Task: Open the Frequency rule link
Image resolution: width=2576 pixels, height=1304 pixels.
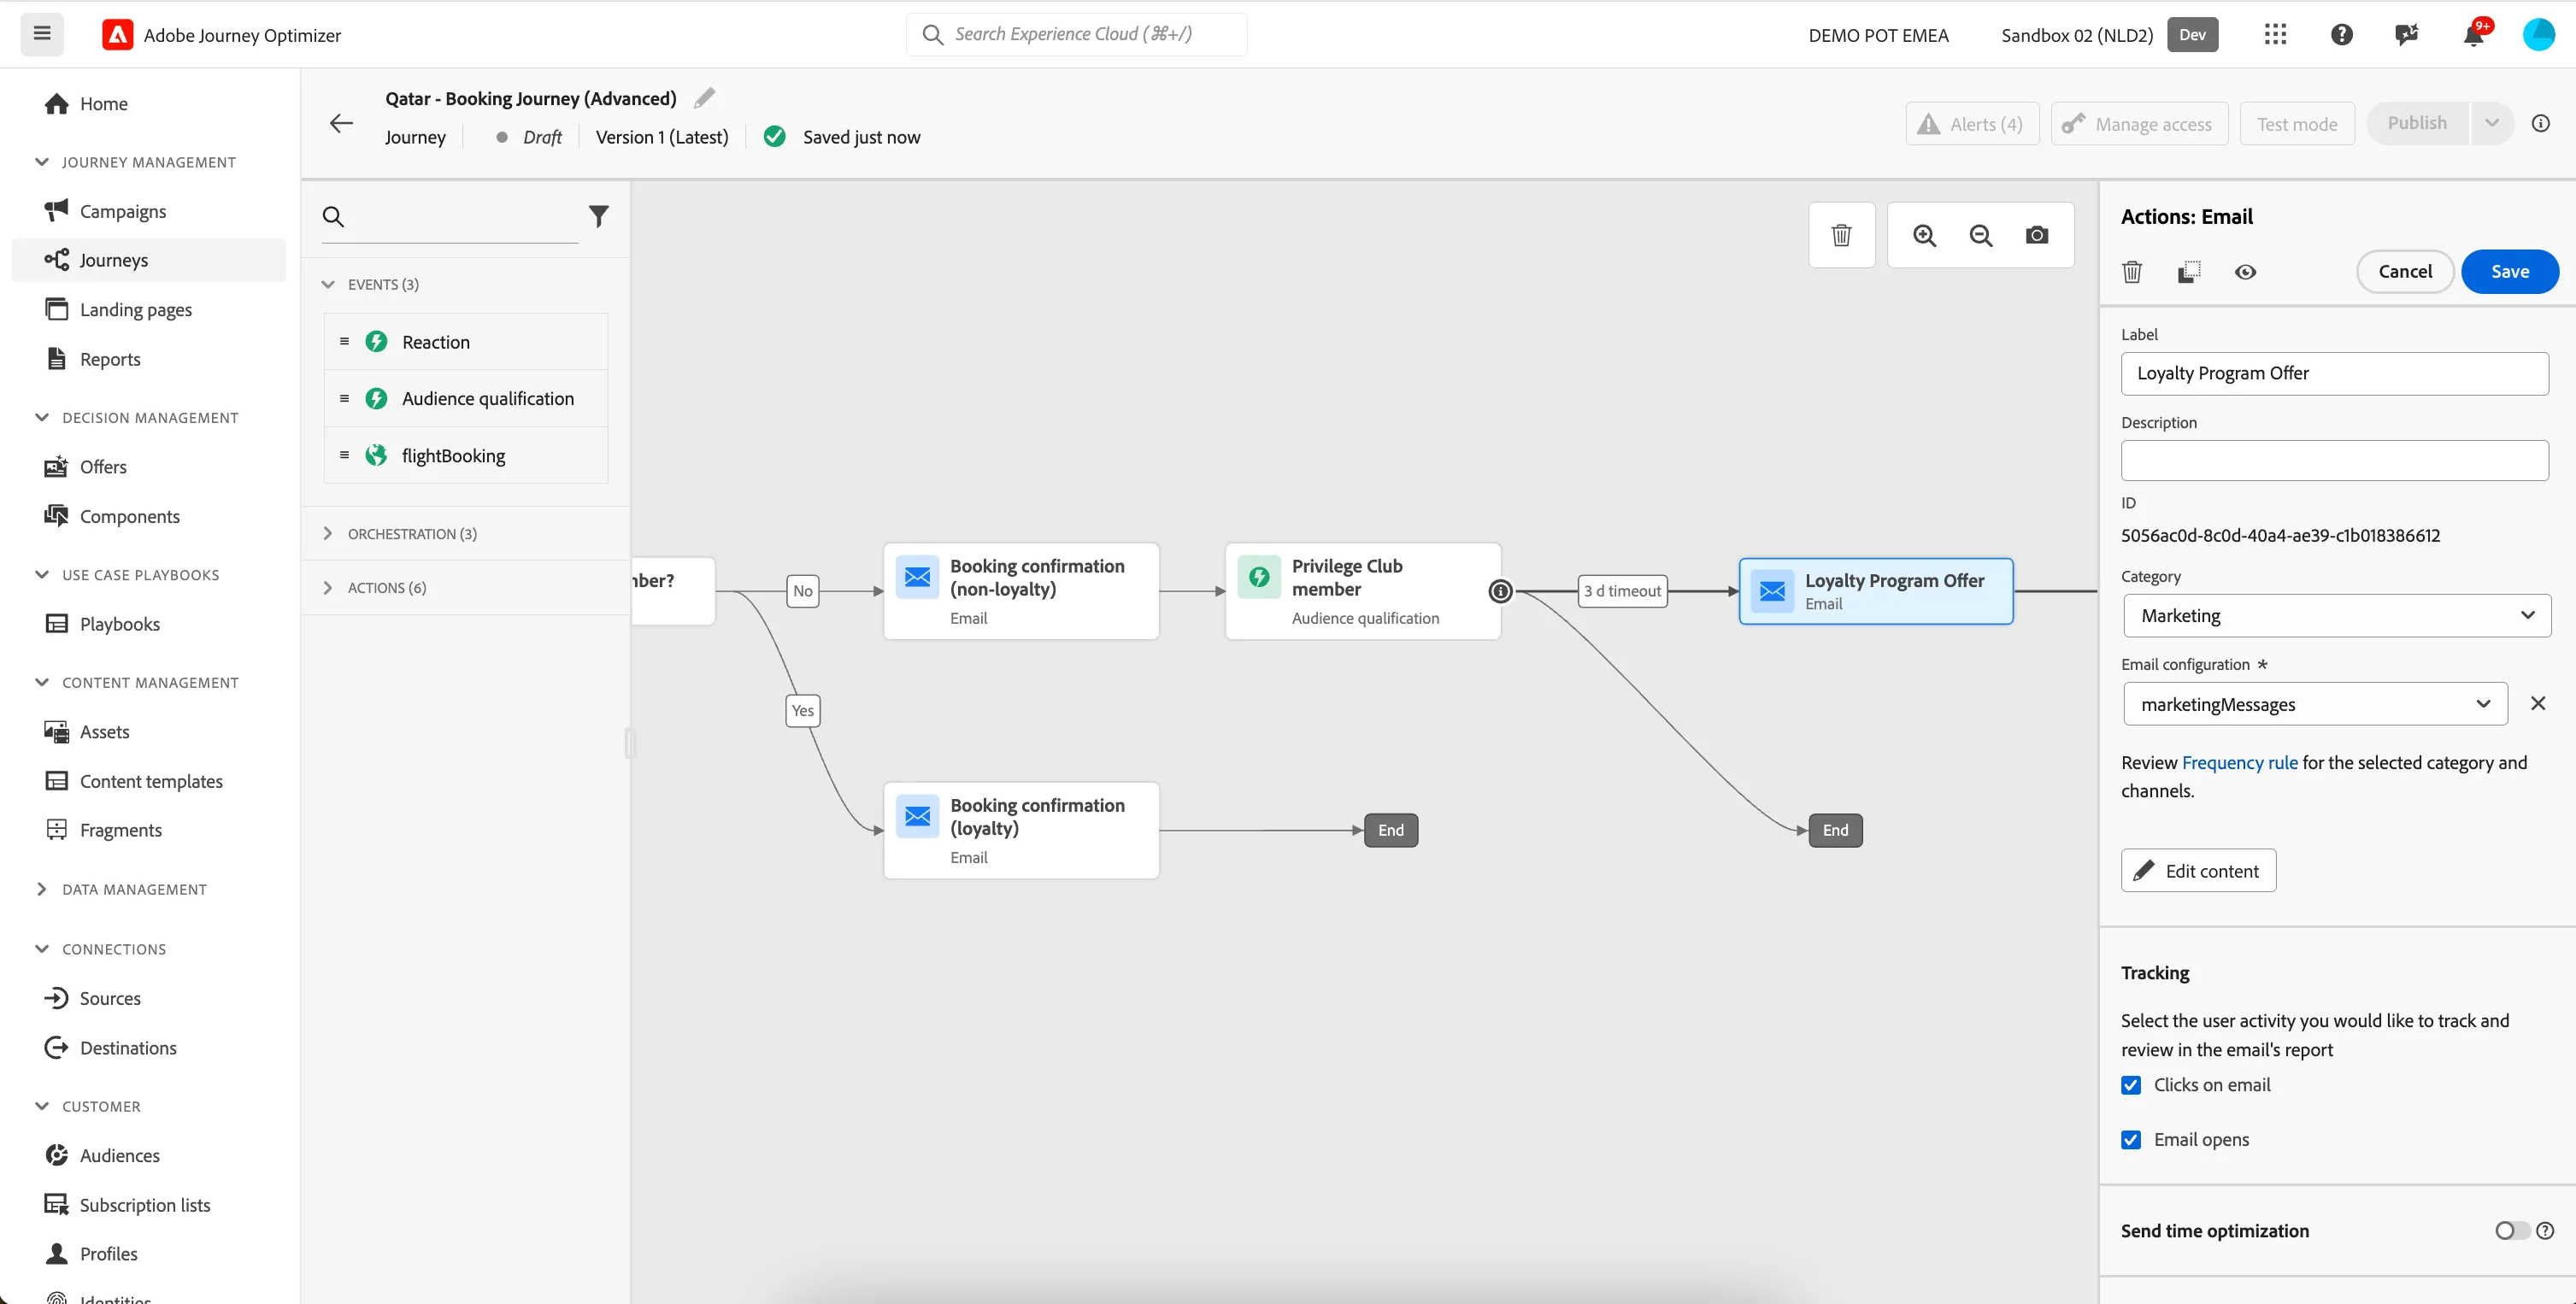Action: 2239,763
